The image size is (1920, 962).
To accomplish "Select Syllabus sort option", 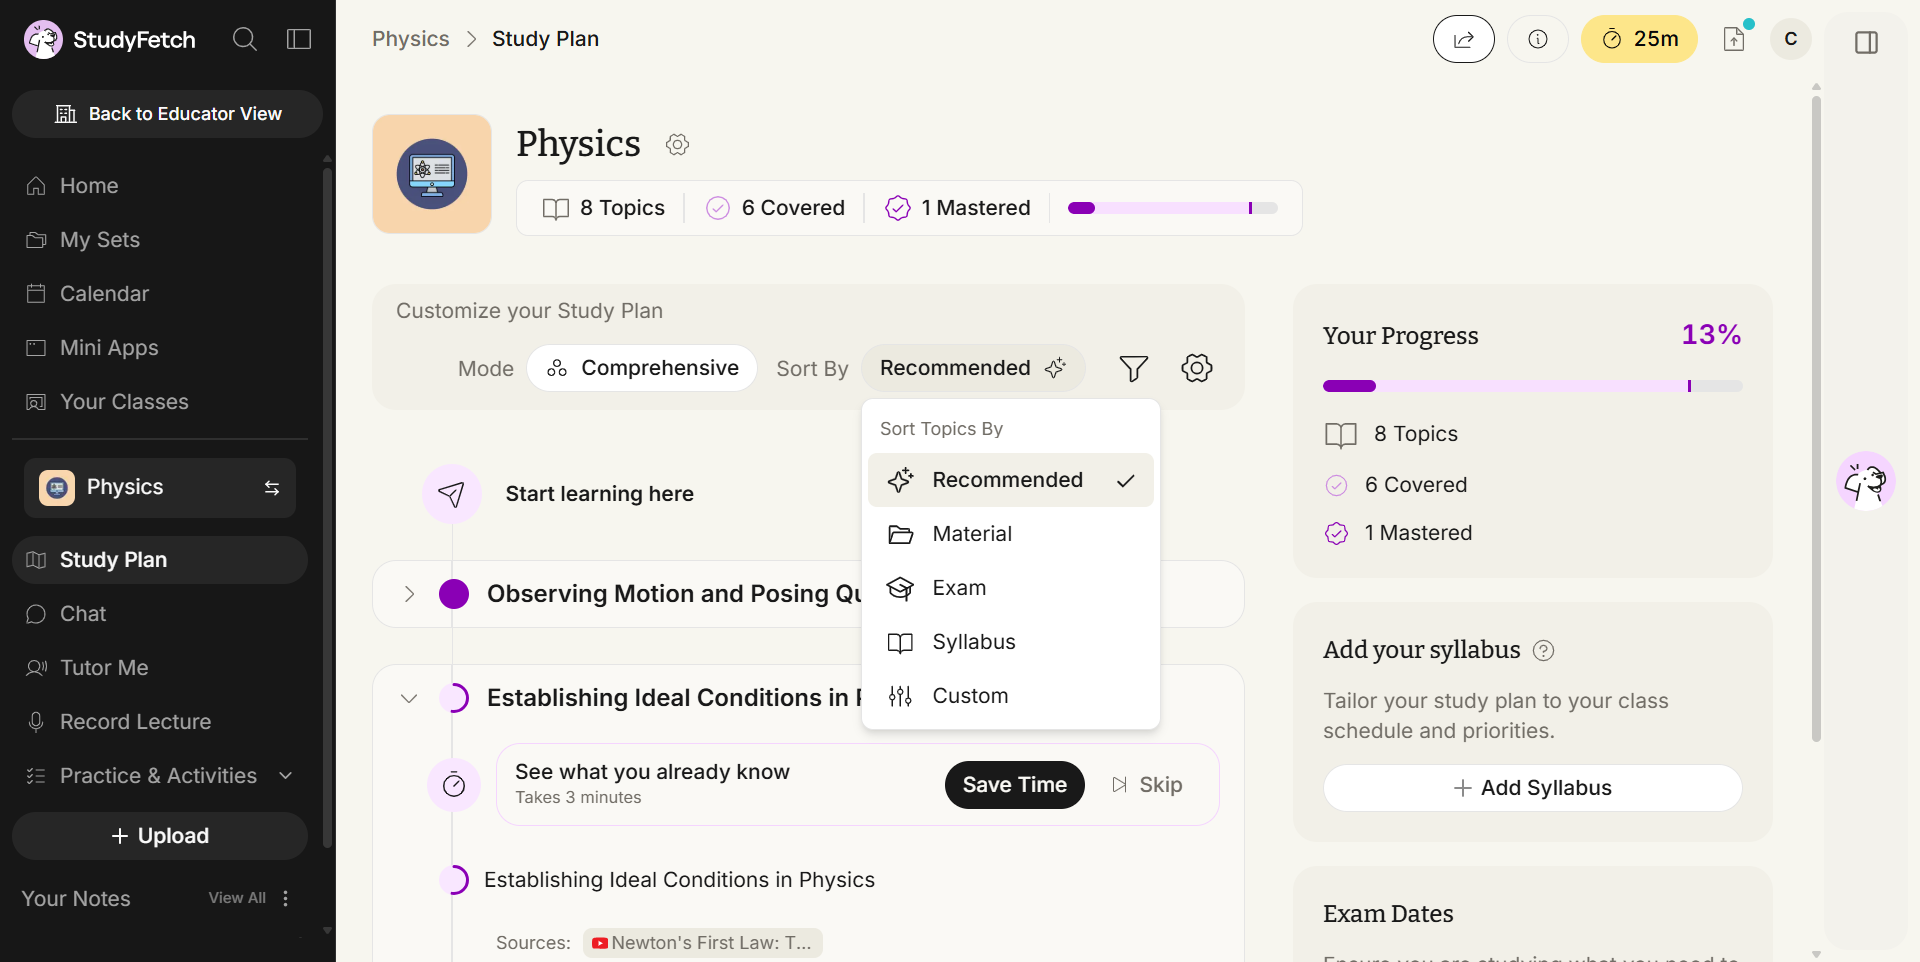I will point(1010,642).
